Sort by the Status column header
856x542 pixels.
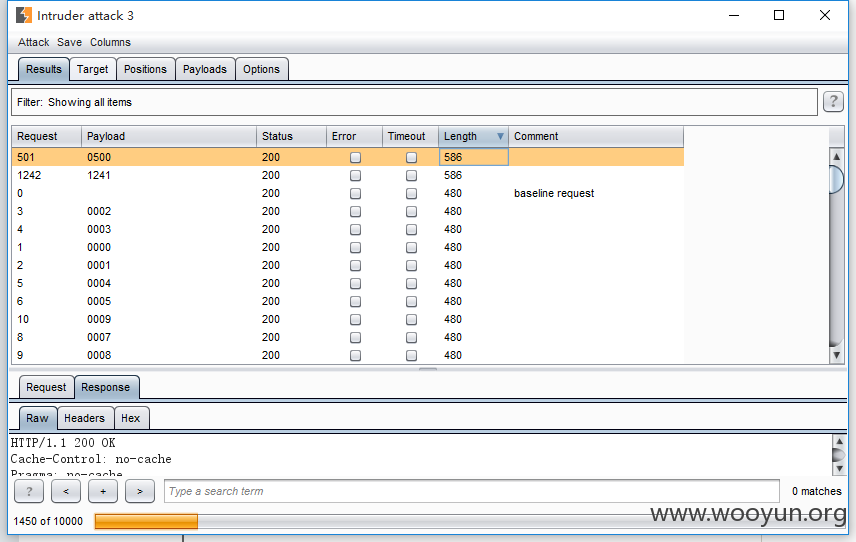291,136
